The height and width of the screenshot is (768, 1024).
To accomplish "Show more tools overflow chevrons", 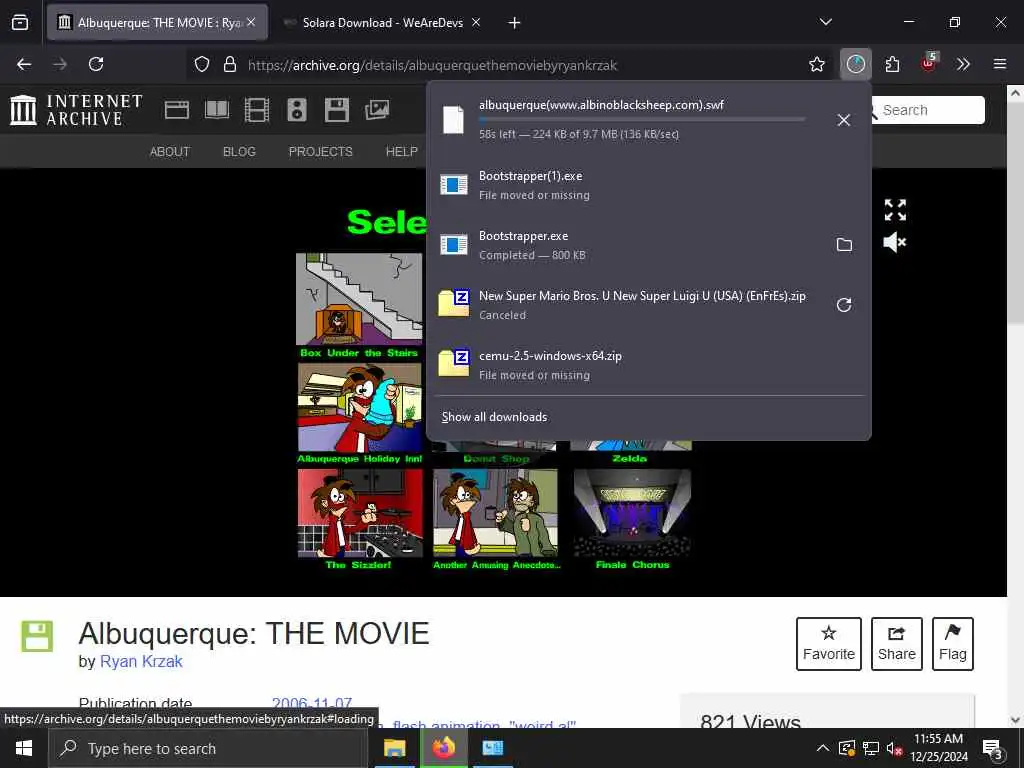I will pos(963,64).
